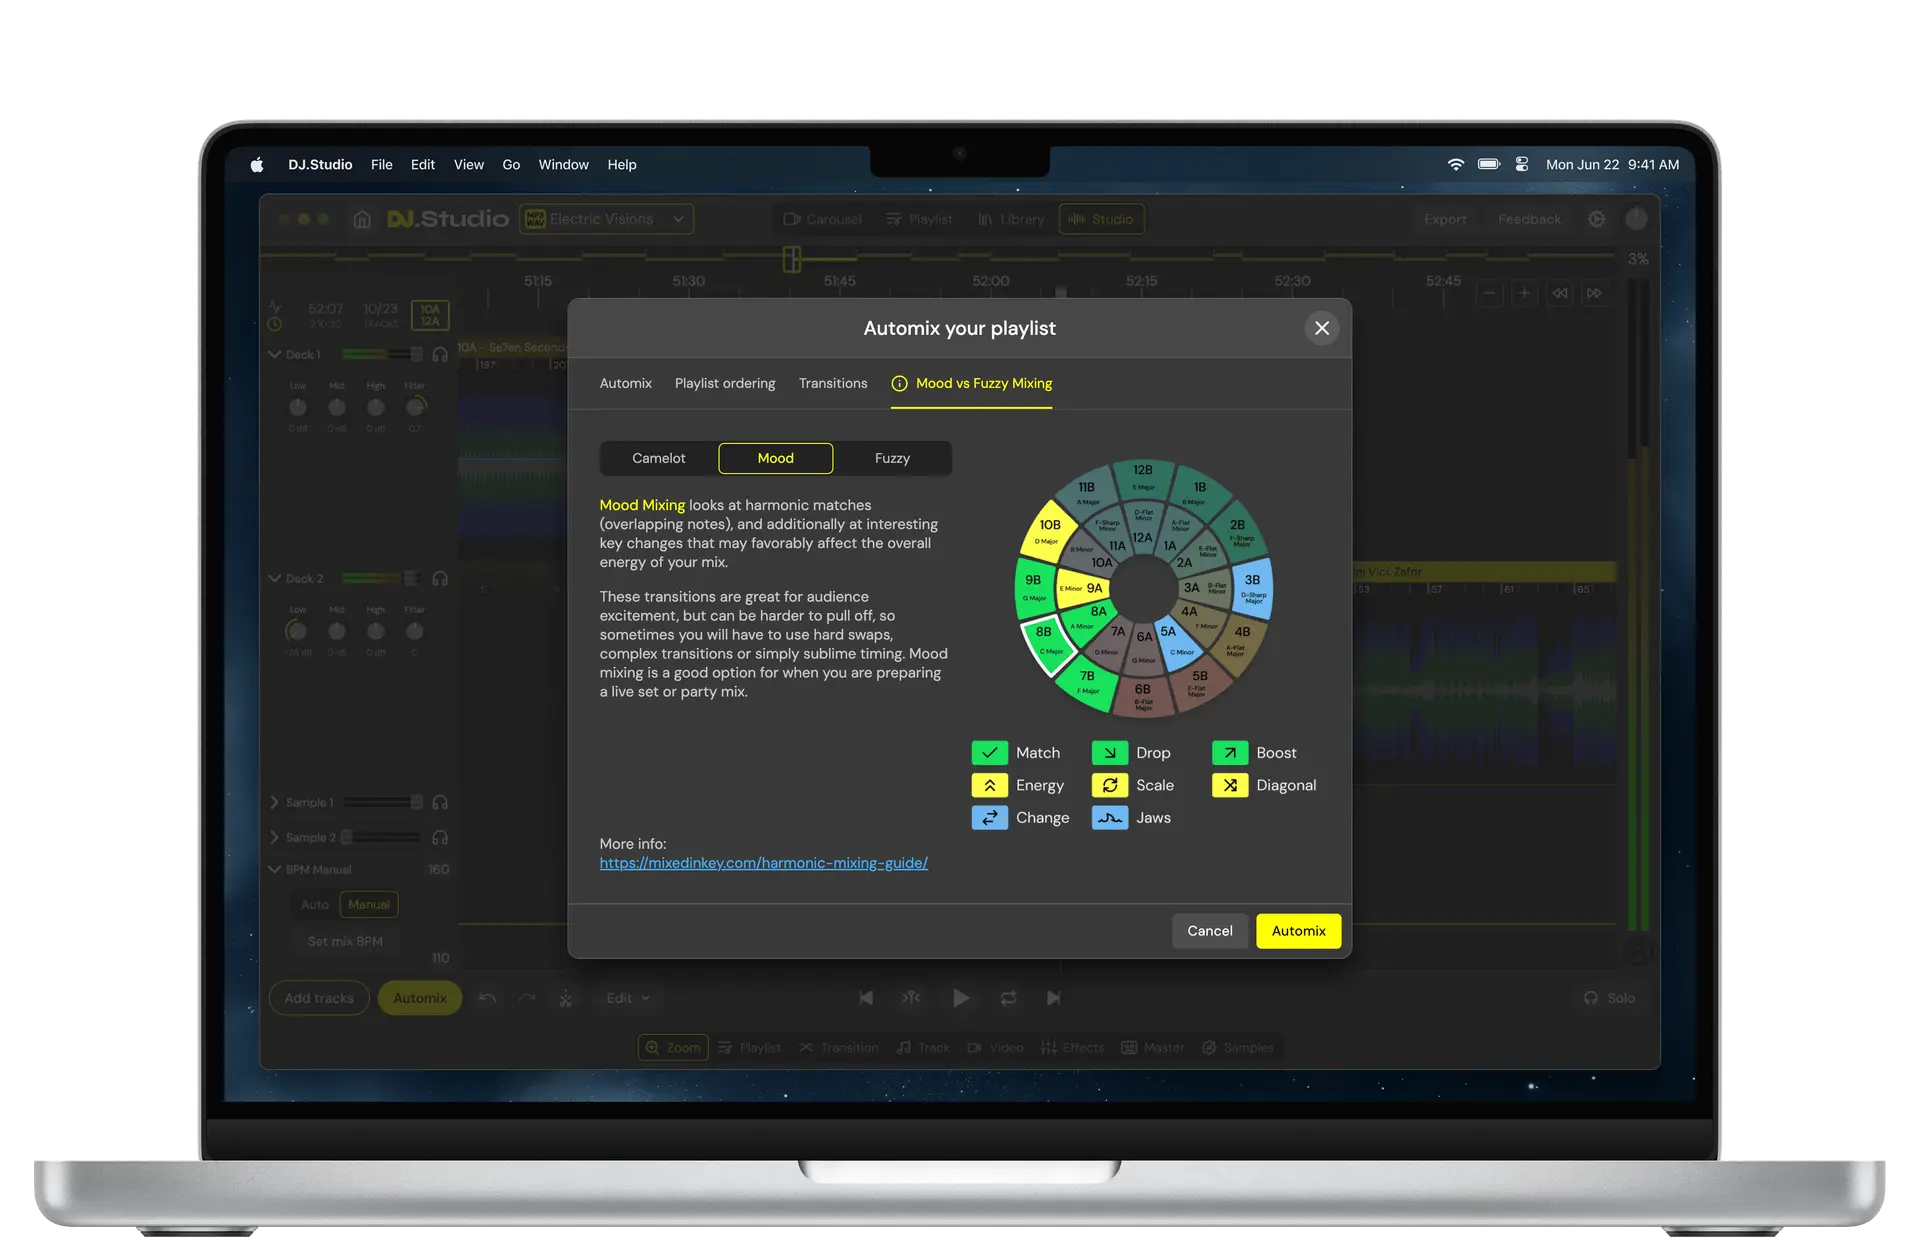1920x1248 pixels.
Task: Toggle the split-at-playhead button in transport
Action: [x=911, y=998]
